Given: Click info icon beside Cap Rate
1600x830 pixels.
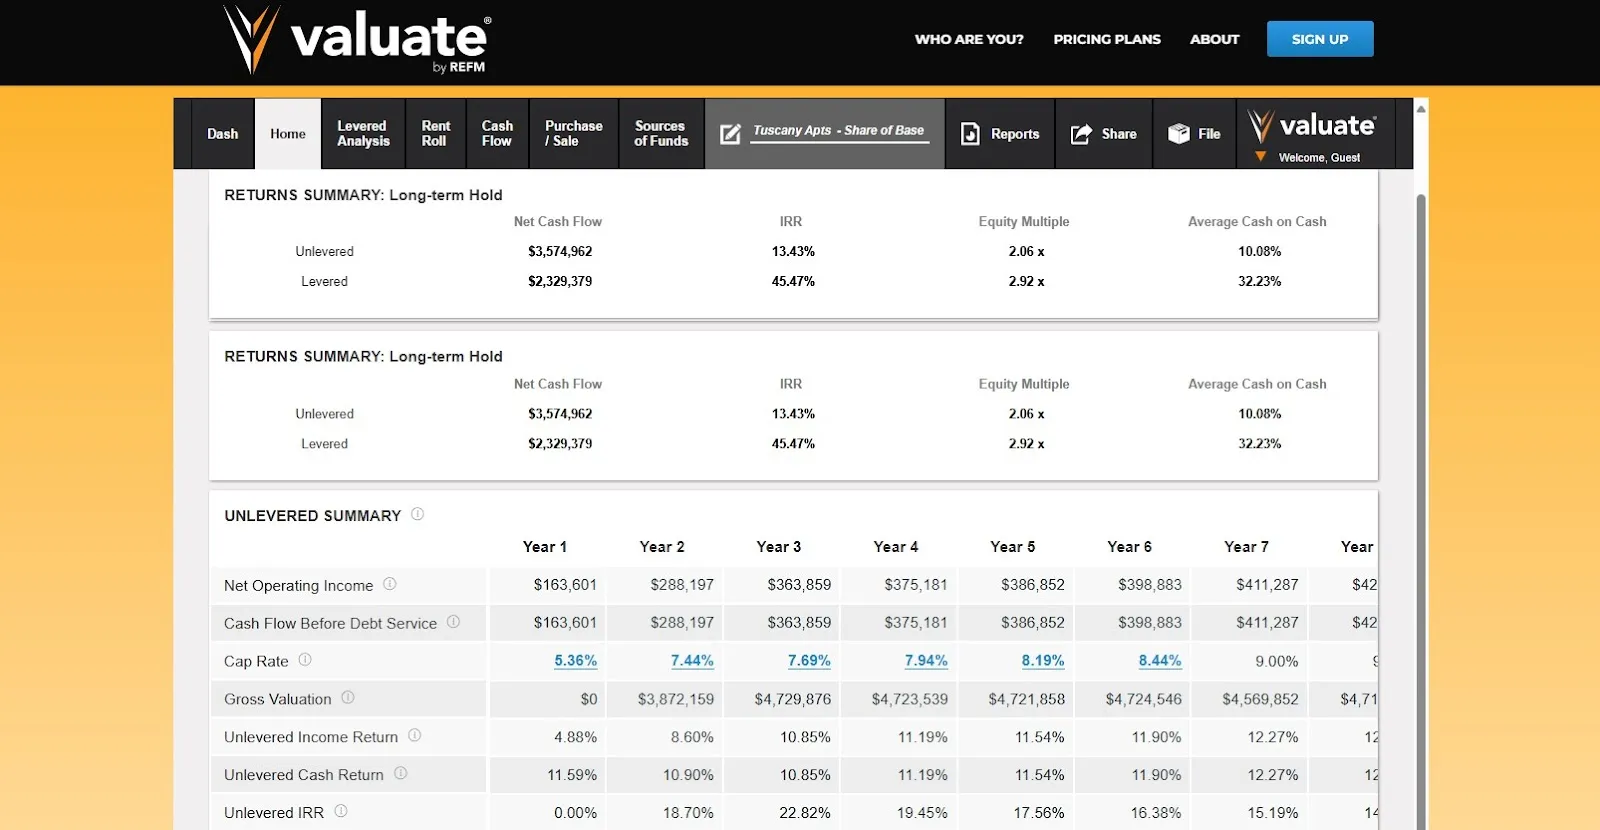Looking at the screenshot, I should click(x=305, y=660).
